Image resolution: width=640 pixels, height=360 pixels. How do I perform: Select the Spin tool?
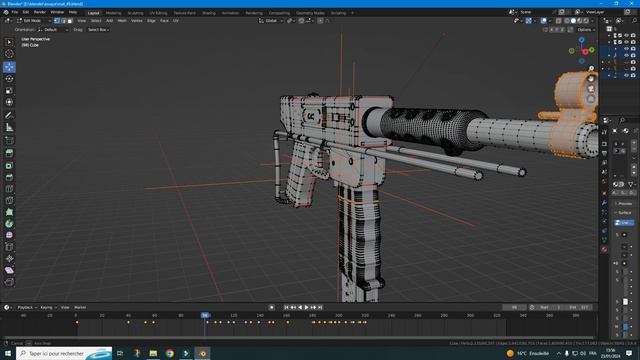[x=9, y=224]
